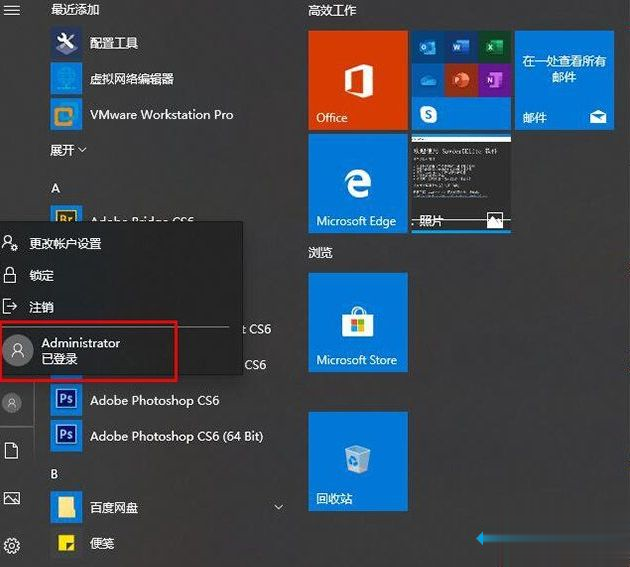Click the 虚拟网络编辑器 globe icon

pos(66,78)
